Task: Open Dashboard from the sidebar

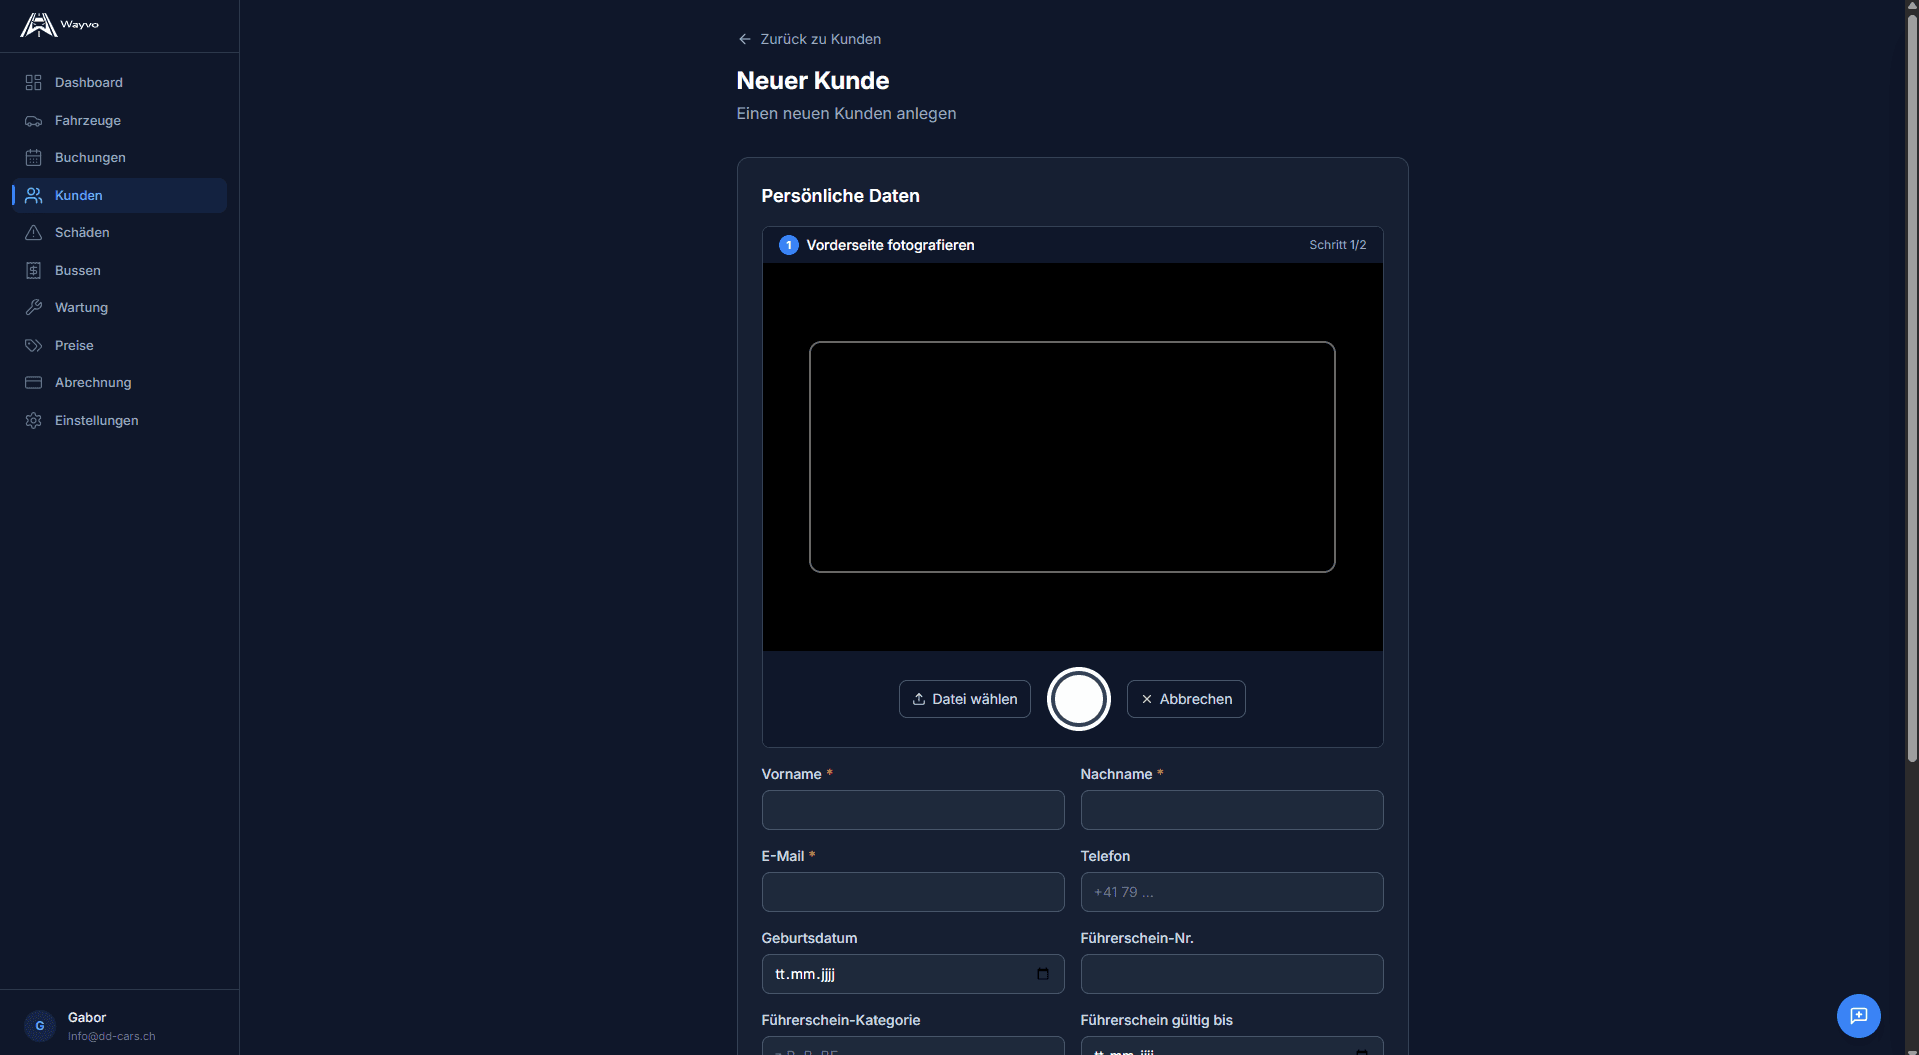Action: tap(88, 83)
